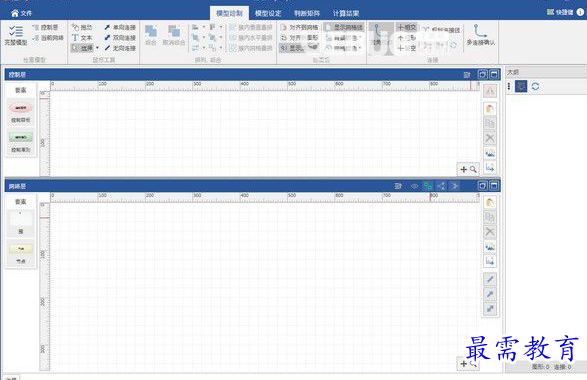
Task: Click the refresh icon in 大纲 panel
Action: (x=535, y=86)
